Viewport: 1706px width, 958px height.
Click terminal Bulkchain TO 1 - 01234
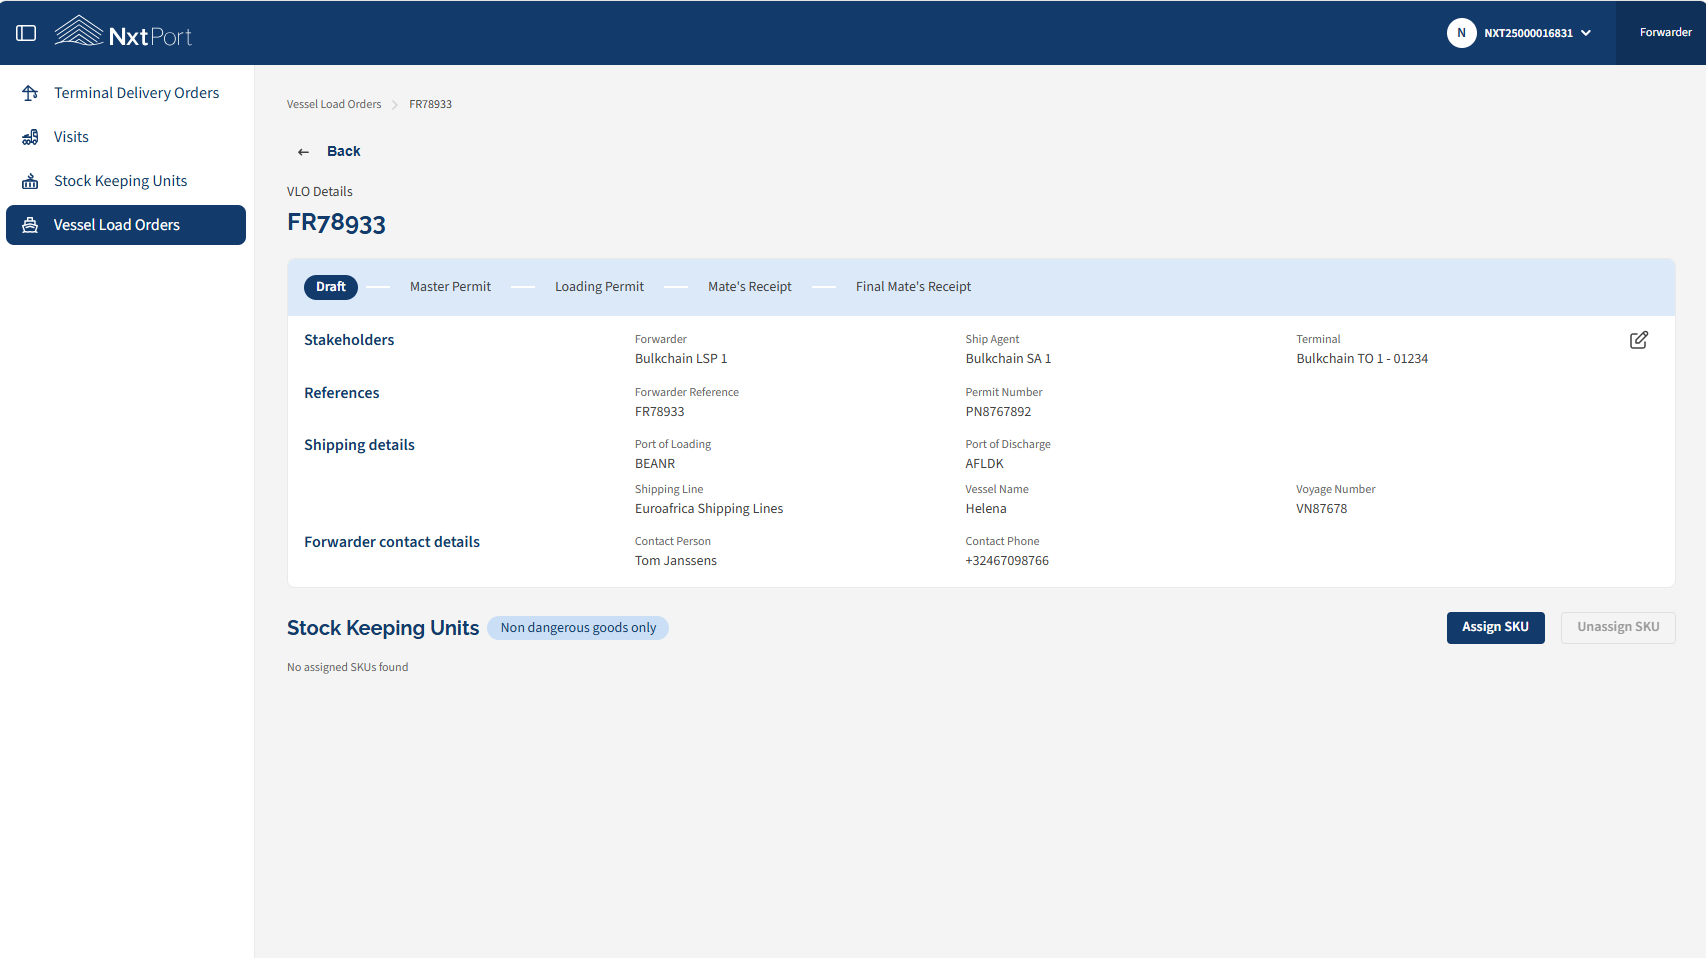coord(1362,359)
